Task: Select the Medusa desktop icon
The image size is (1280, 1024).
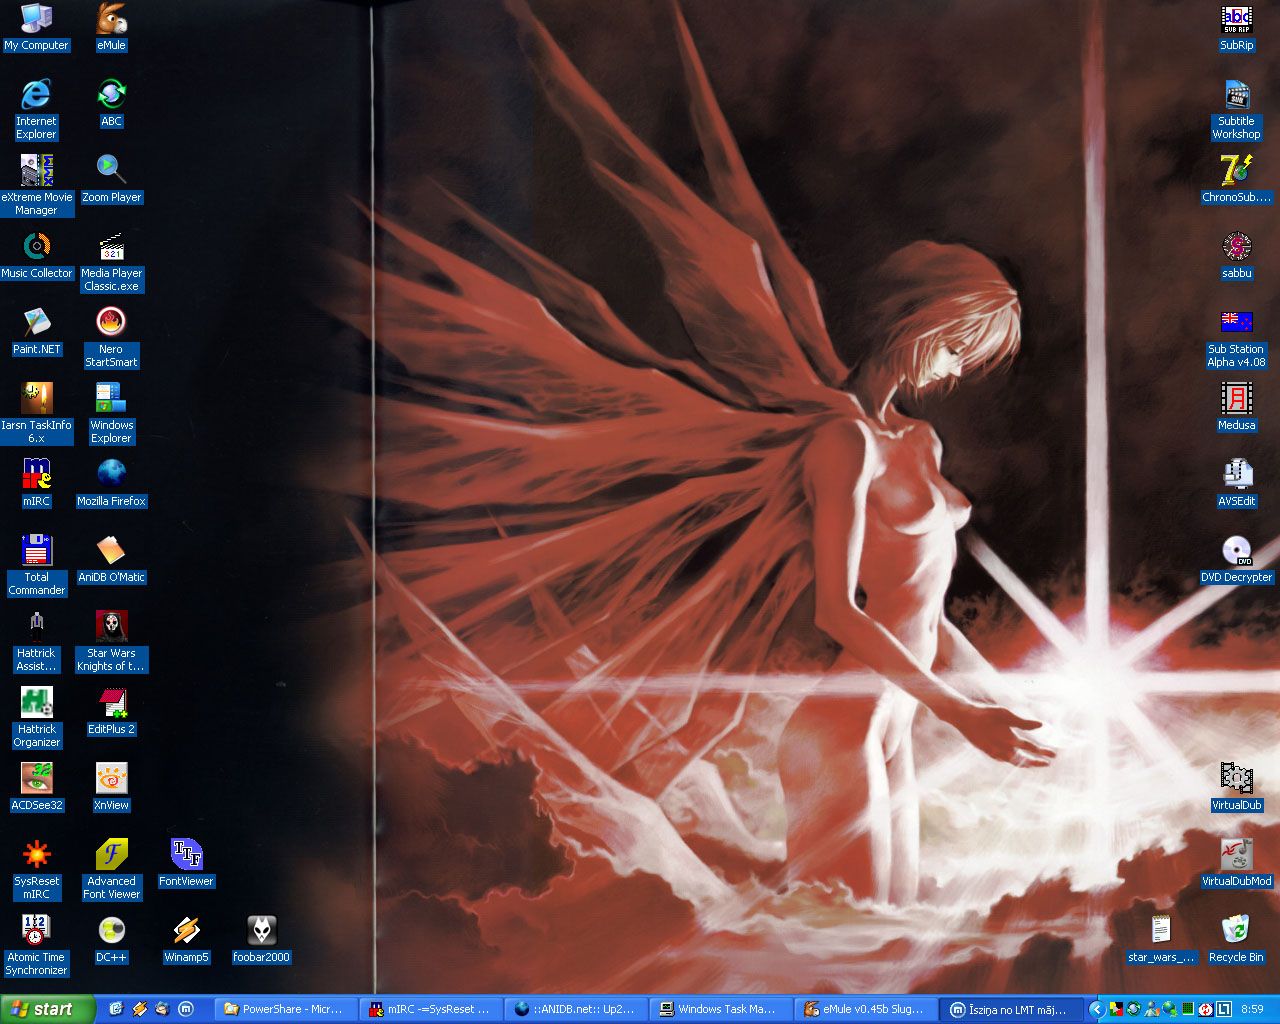Action: 1236,407
